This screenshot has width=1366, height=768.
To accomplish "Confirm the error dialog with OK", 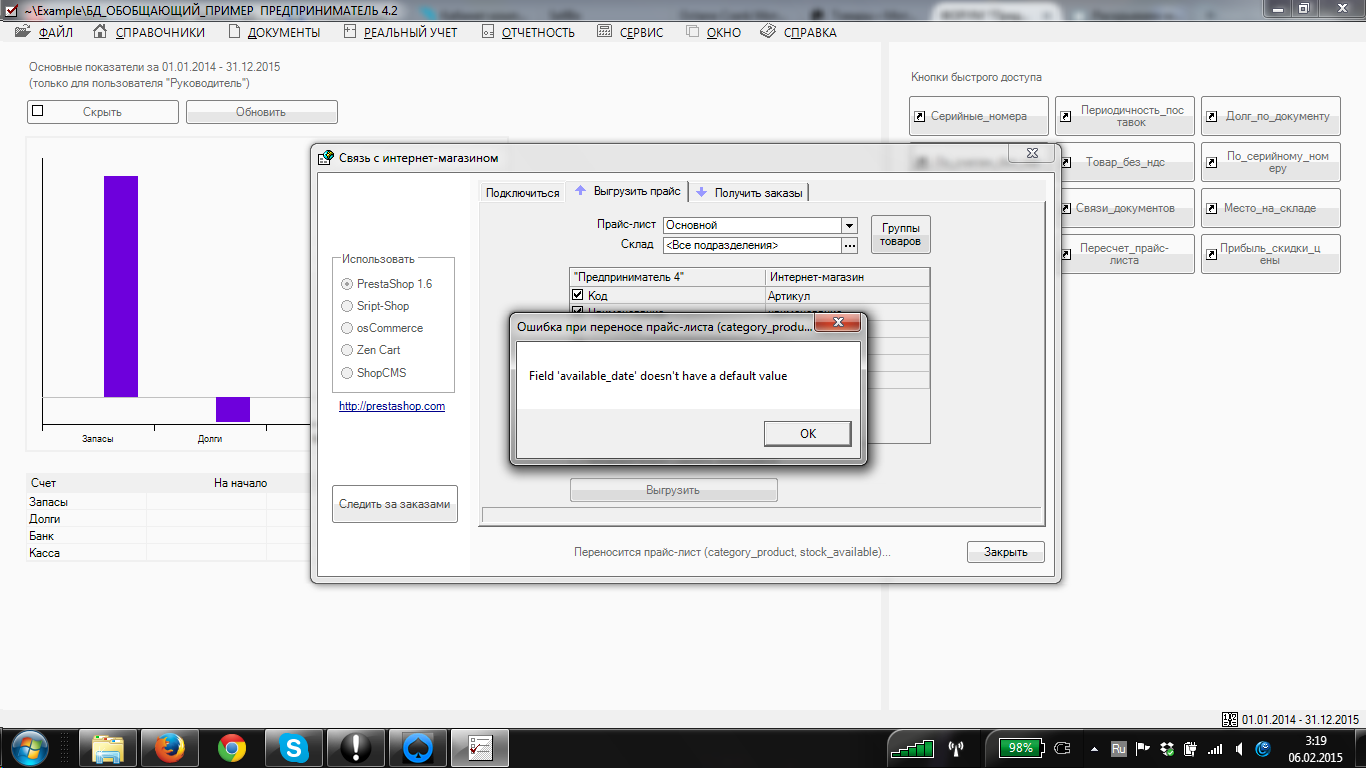I will pyautogui.click(x=808, y=433).
